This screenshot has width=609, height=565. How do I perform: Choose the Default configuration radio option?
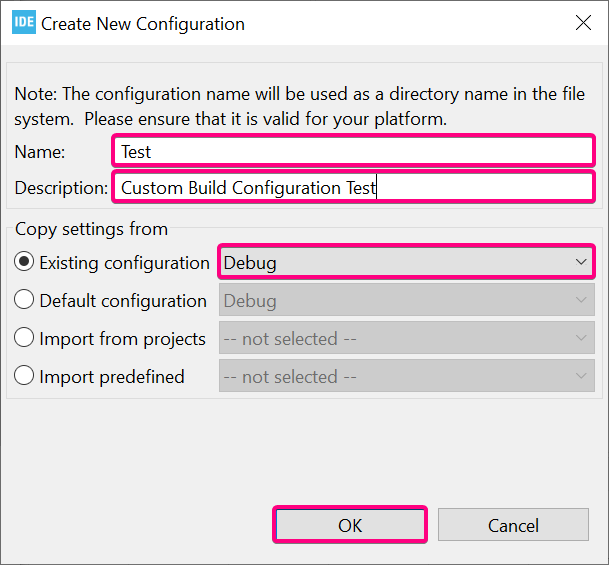click(24, 301)
